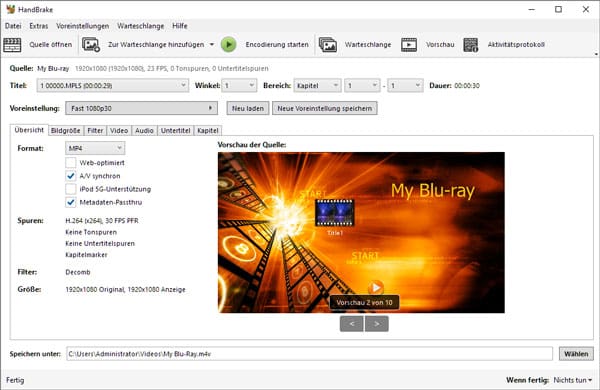
Task: Open the end chapter dropdown
Action: point(405,85)
